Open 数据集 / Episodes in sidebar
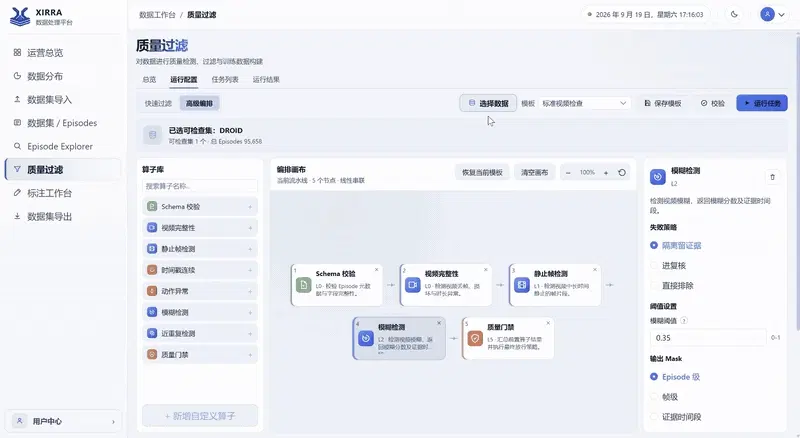This screenshot has width=800, height=438. click(x=63, y=123)
